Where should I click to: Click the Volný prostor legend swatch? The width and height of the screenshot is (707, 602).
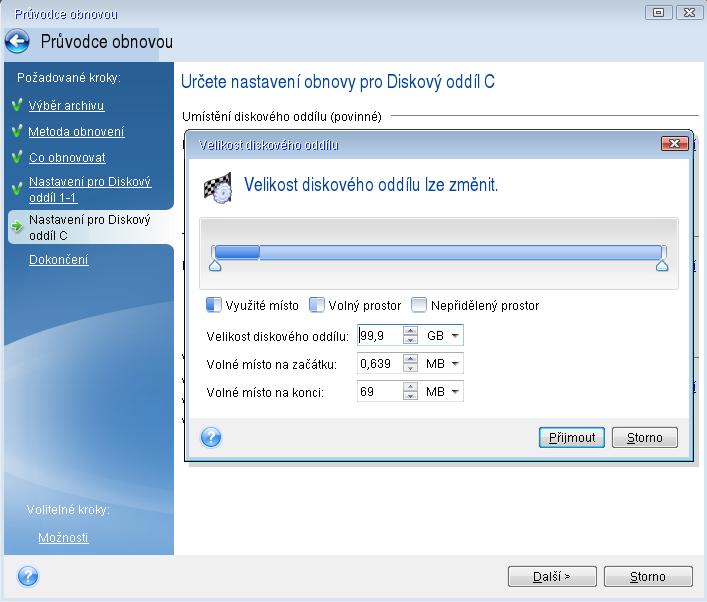coord(317,305)
